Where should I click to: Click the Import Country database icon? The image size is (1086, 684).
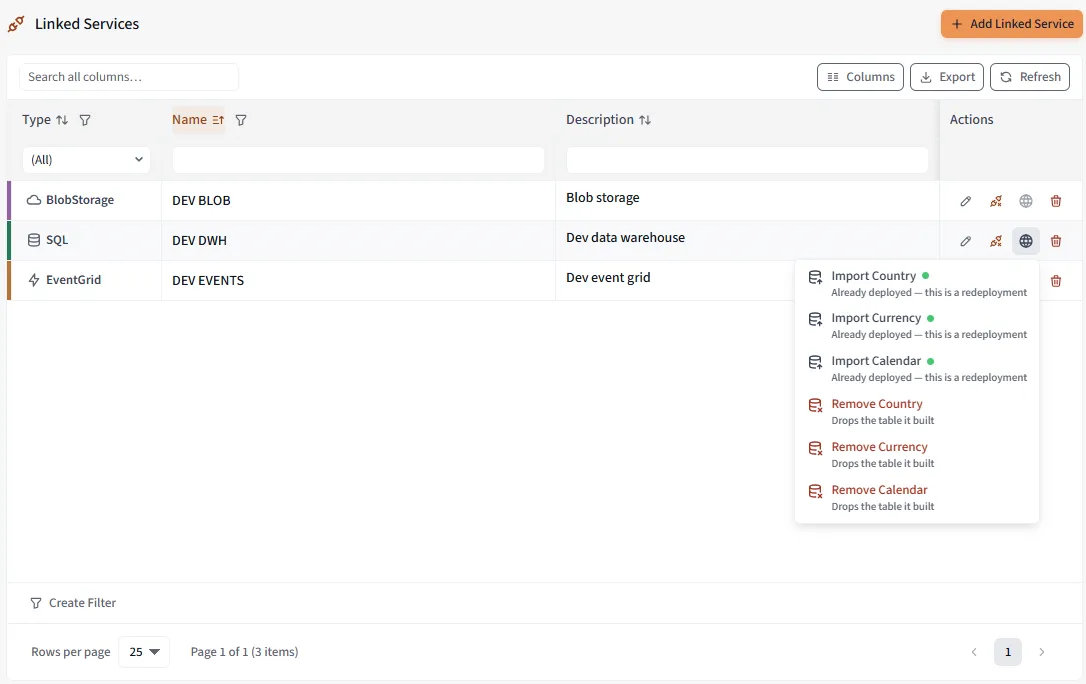[815, 278]
